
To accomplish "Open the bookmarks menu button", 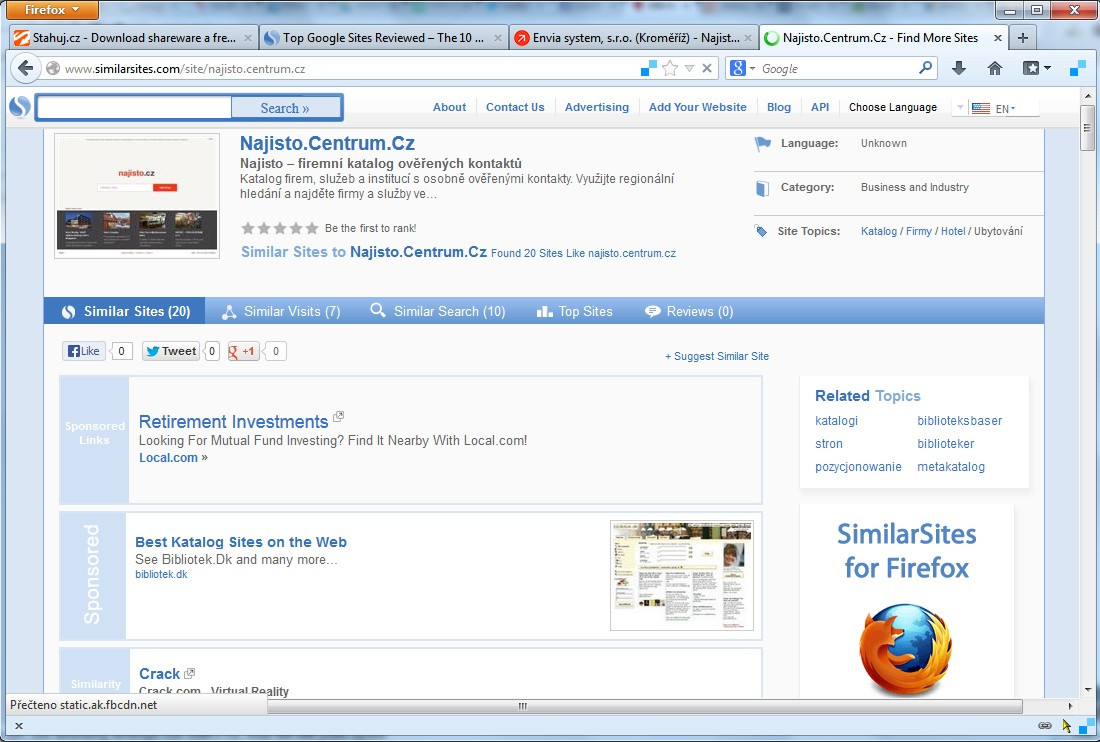I will tap(1037, 68).
